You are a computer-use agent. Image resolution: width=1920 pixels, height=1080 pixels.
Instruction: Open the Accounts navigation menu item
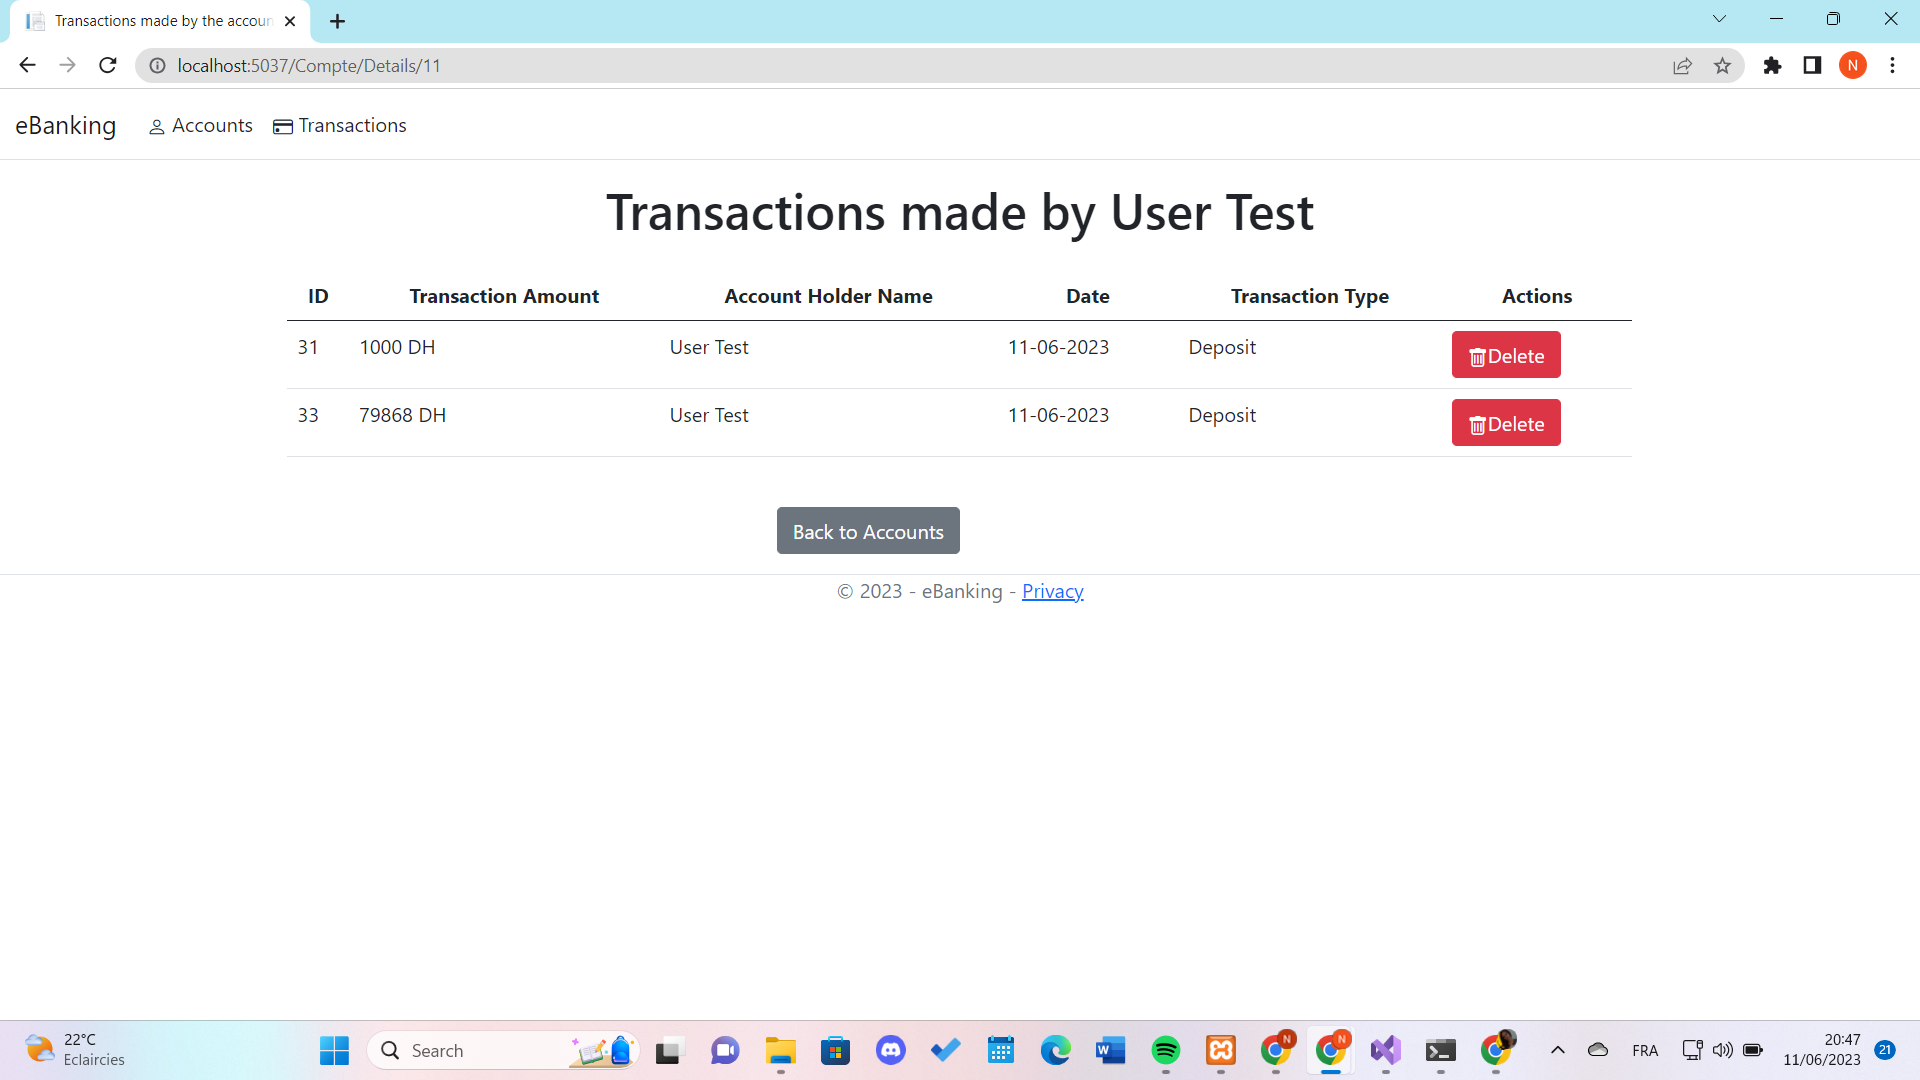(201, 126)
